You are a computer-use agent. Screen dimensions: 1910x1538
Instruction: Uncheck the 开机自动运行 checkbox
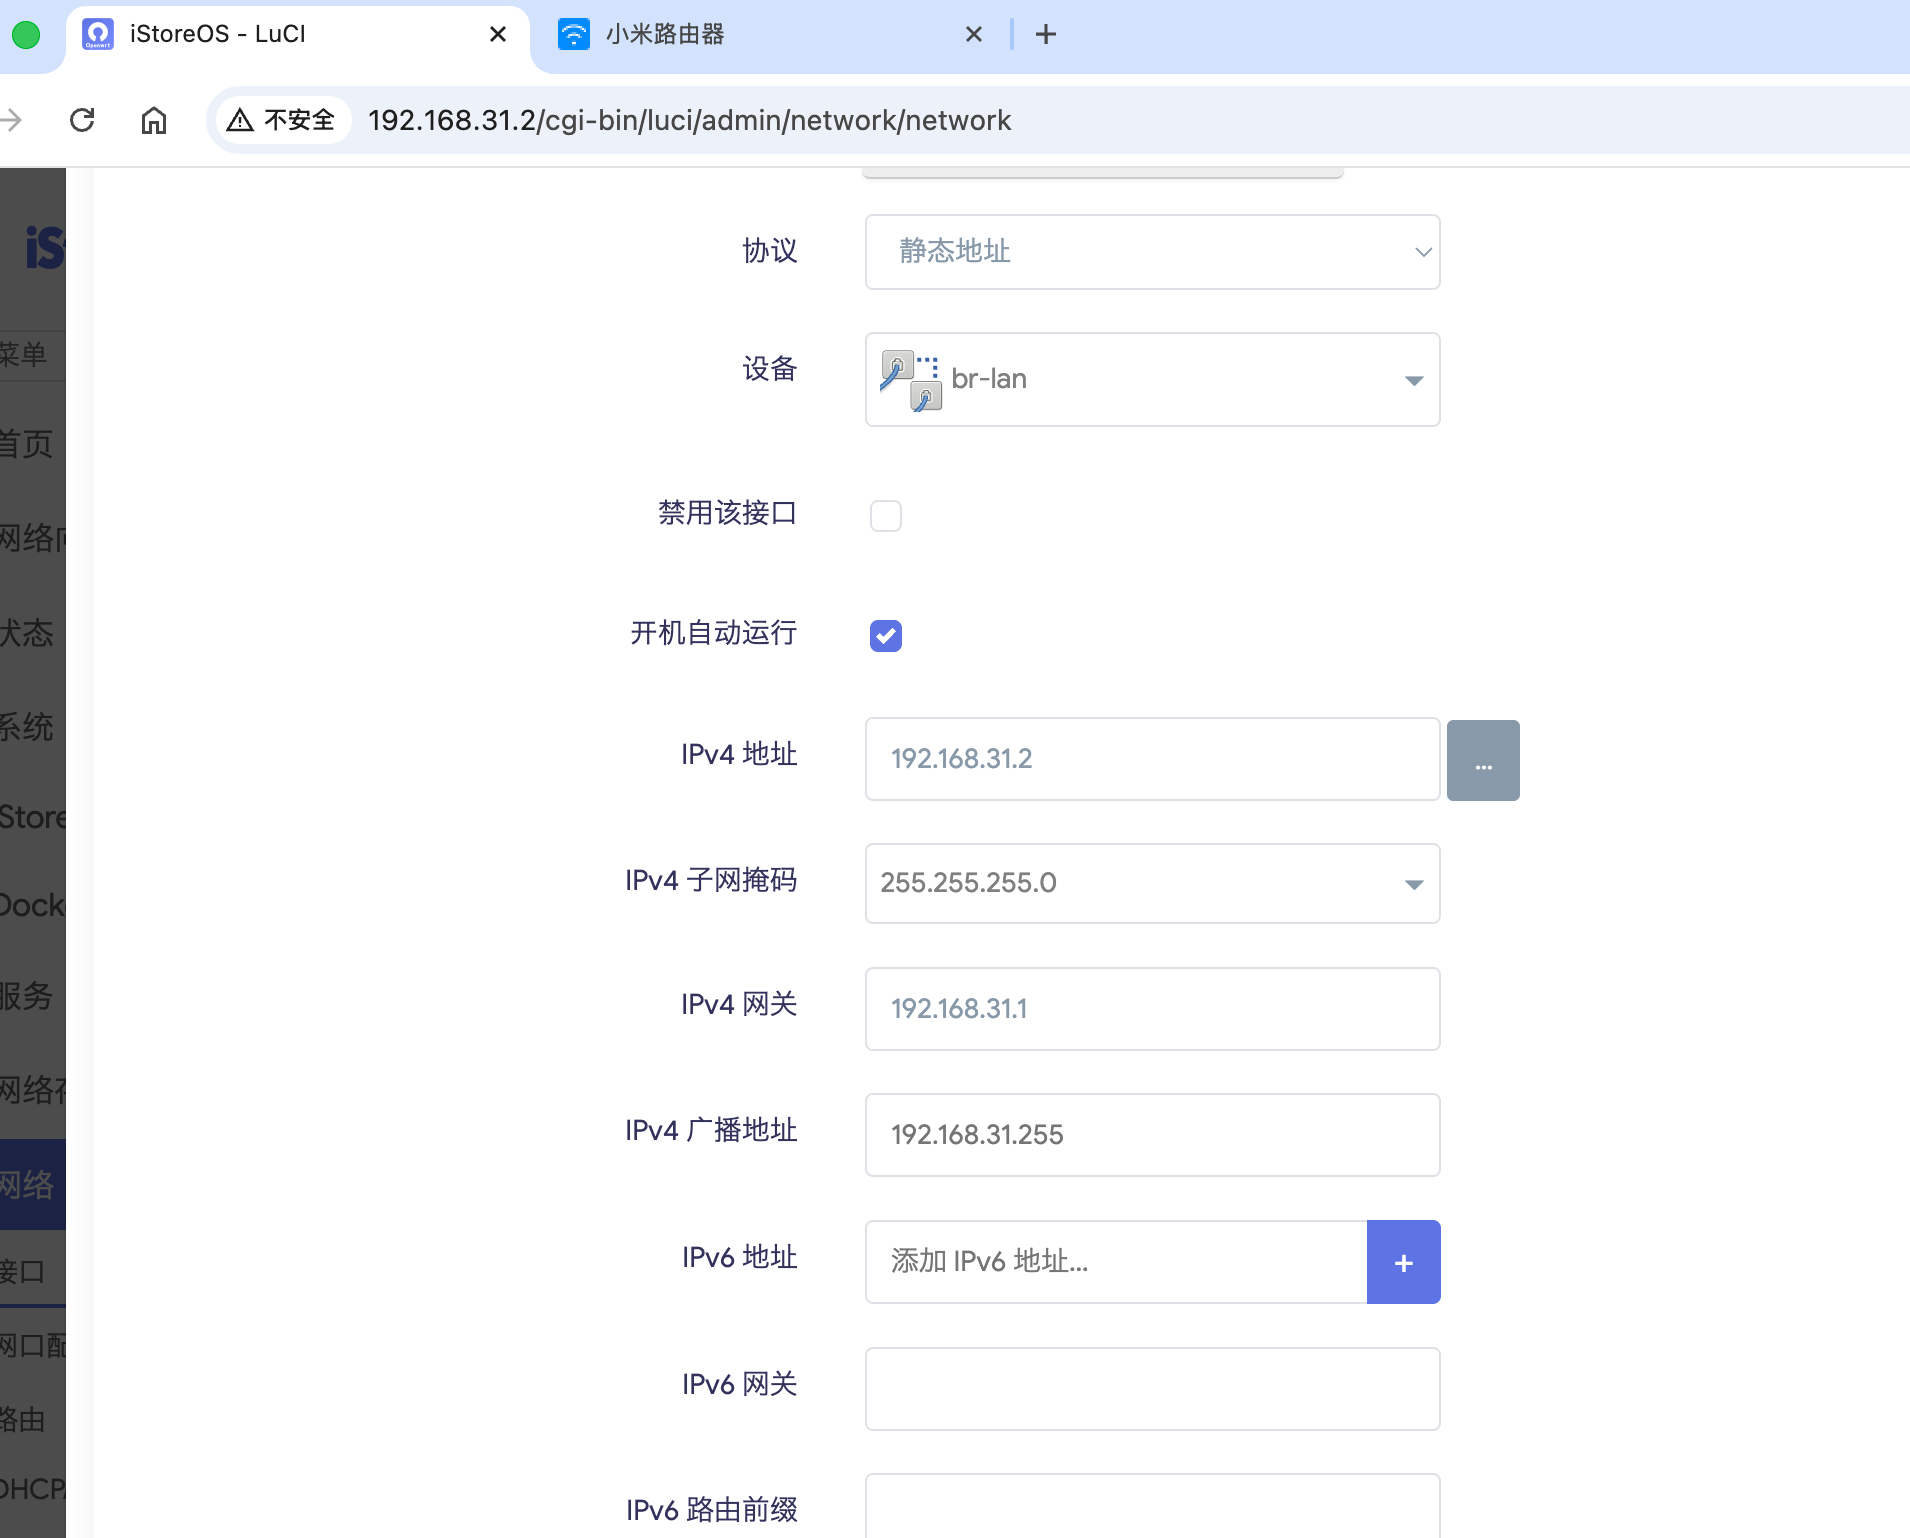886,636
